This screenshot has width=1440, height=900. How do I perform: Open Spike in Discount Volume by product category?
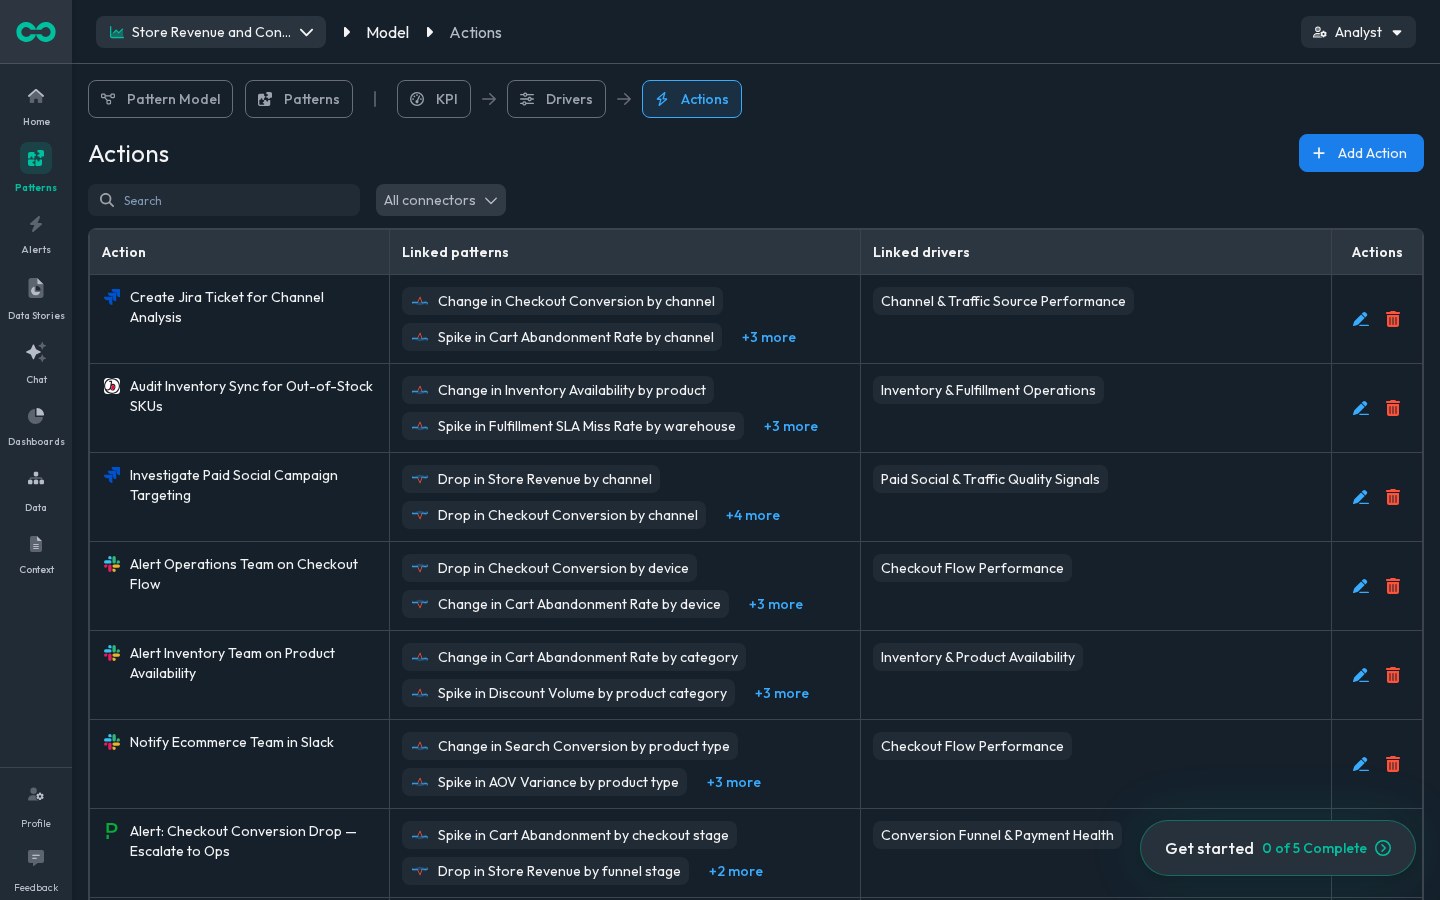click(568, 693)
